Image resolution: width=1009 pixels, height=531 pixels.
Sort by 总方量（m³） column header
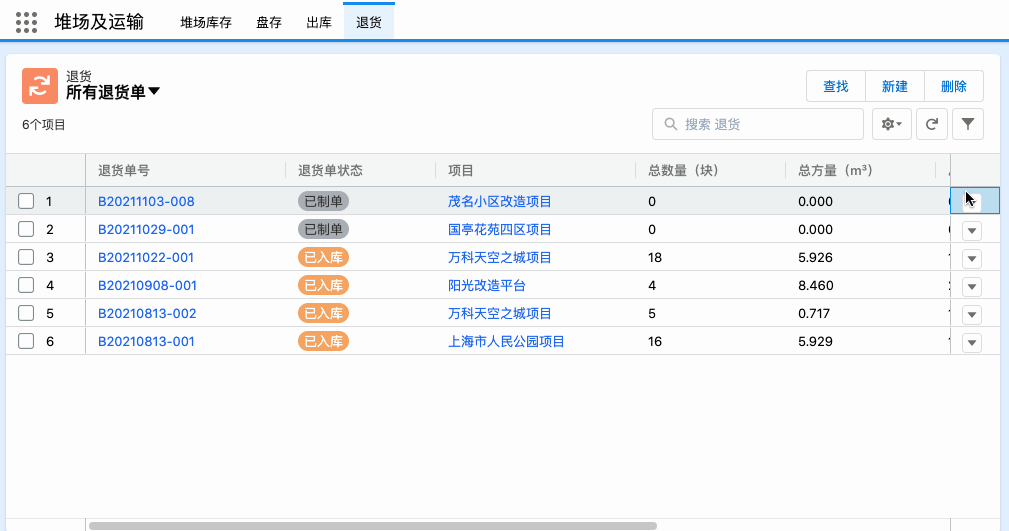(x=835, y=171)
